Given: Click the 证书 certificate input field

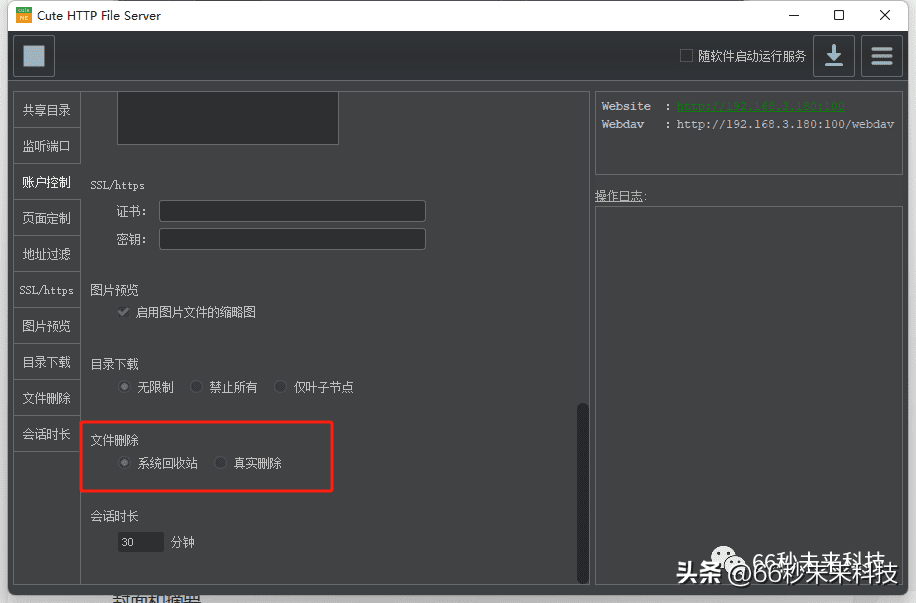Looking at the screenshot, I should [x=291, y=211].
